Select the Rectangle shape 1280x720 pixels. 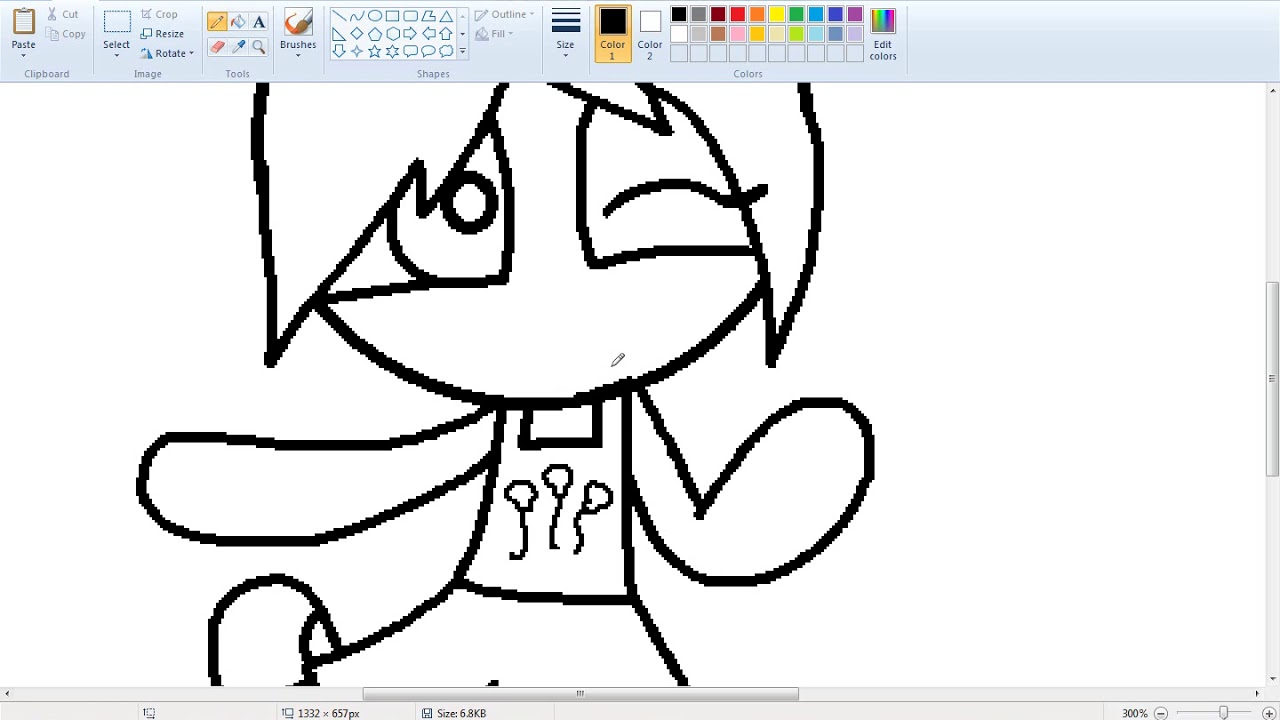(392, 15)
